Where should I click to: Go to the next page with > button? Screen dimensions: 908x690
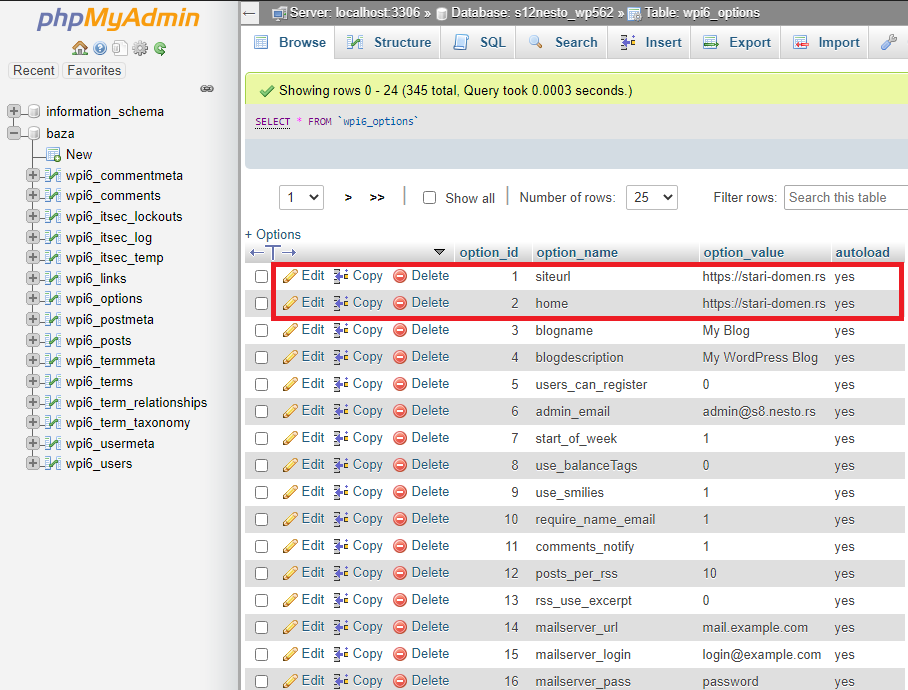[x=348, y=197]
